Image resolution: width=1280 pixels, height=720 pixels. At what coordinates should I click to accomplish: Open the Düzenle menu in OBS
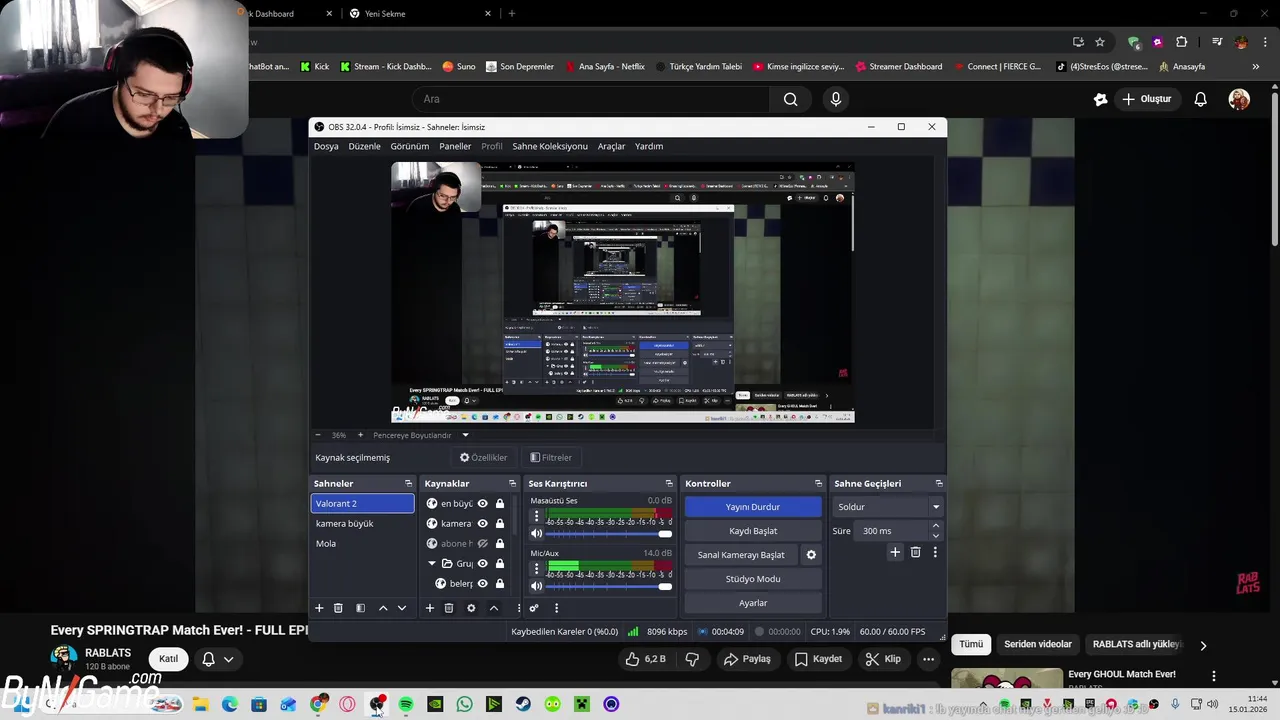pyautogui.click(x=364, y=146)
